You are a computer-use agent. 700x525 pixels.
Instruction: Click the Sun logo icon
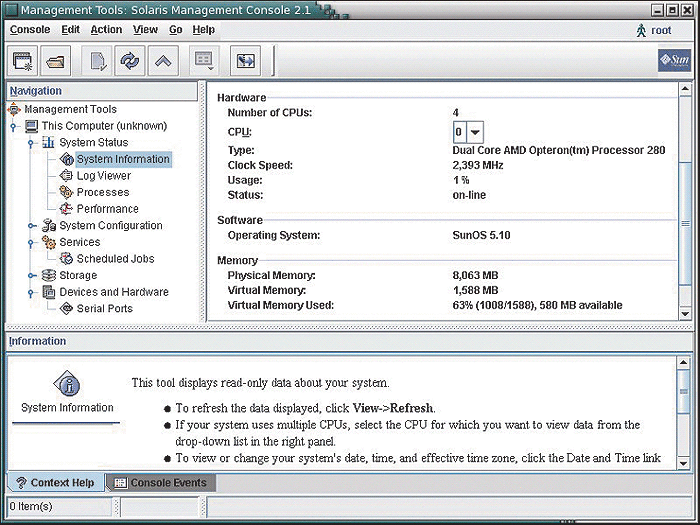pos(674,60)
